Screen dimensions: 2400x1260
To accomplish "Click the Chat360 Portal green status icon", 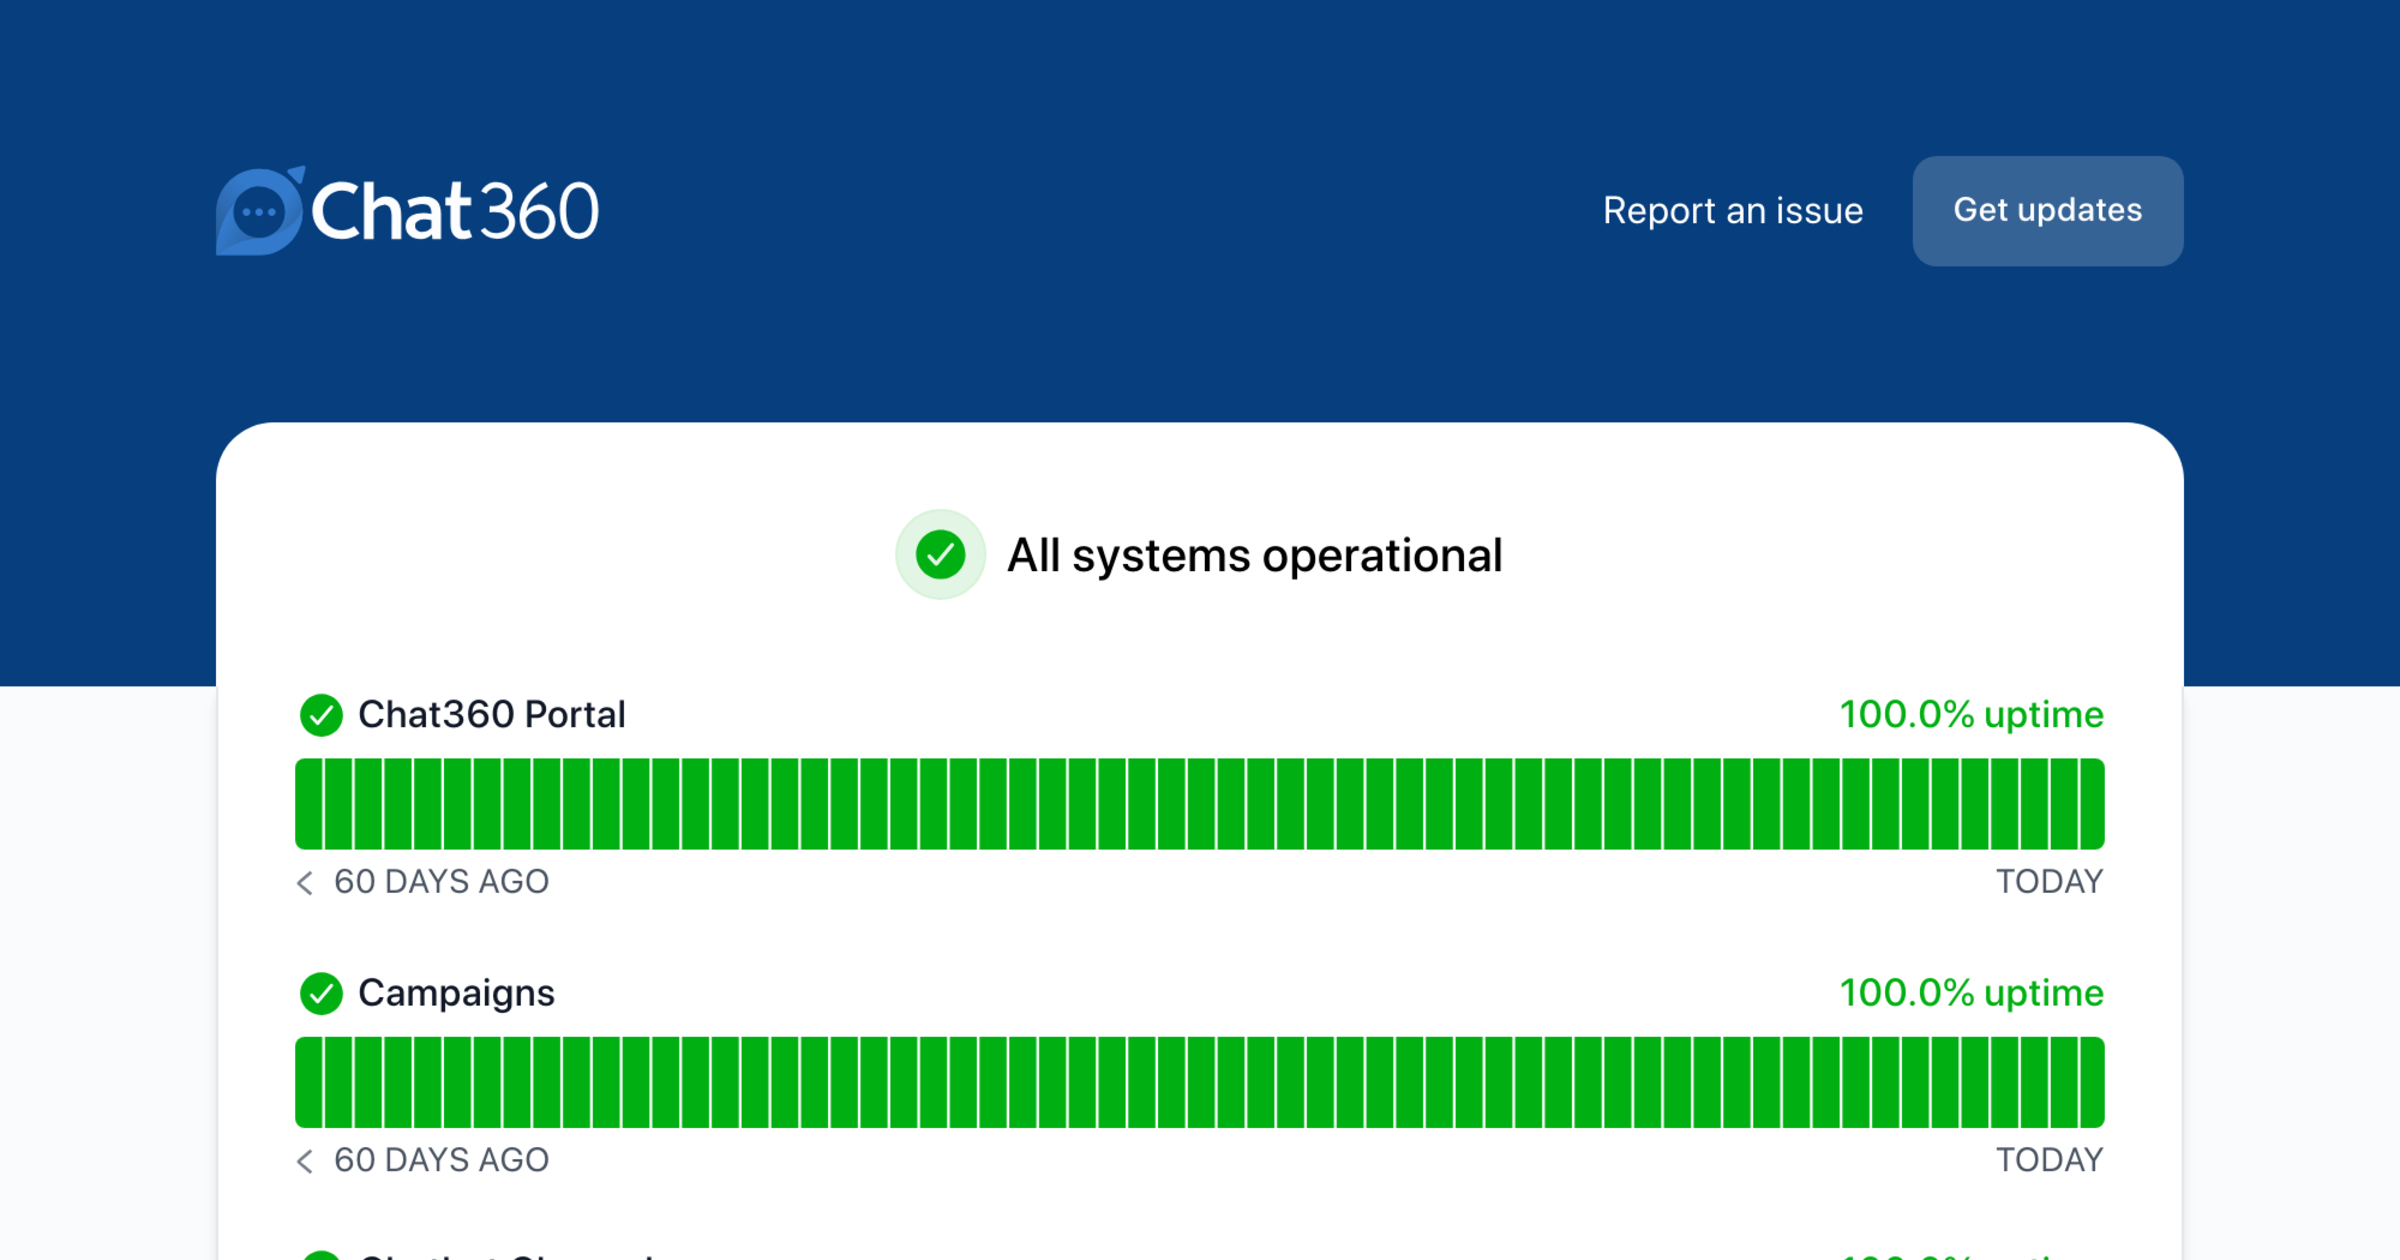I will click(321, 715).
